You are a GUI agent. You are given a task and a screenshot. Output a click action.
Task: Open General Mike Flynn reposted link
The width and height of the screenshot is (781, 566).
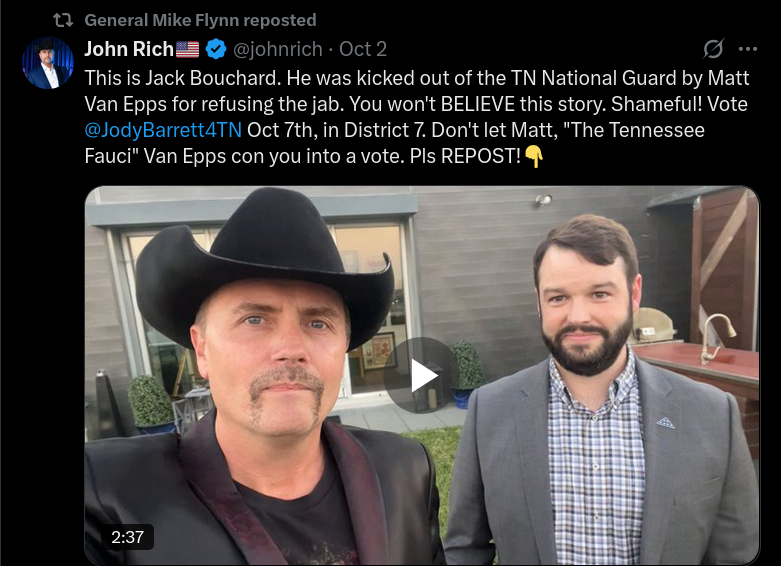point(200,20)
